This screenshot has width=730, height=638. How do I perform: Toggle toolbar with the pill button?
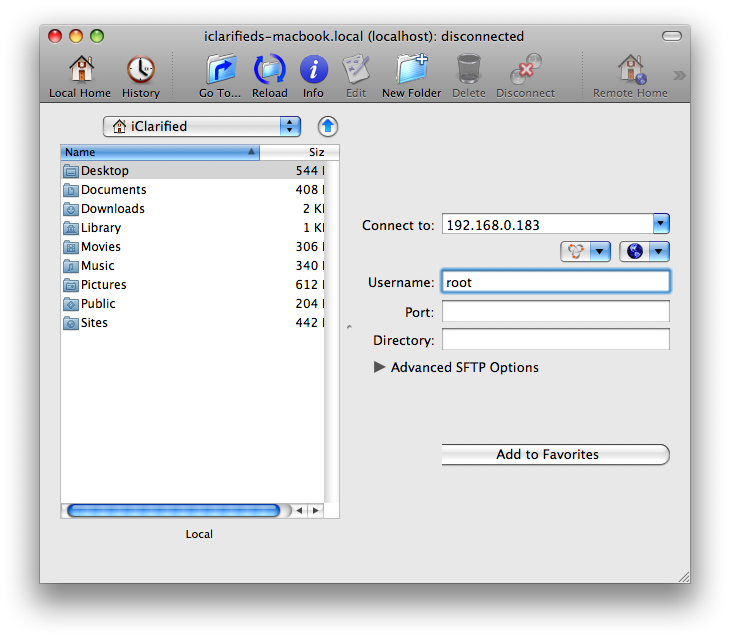[672, 36]
